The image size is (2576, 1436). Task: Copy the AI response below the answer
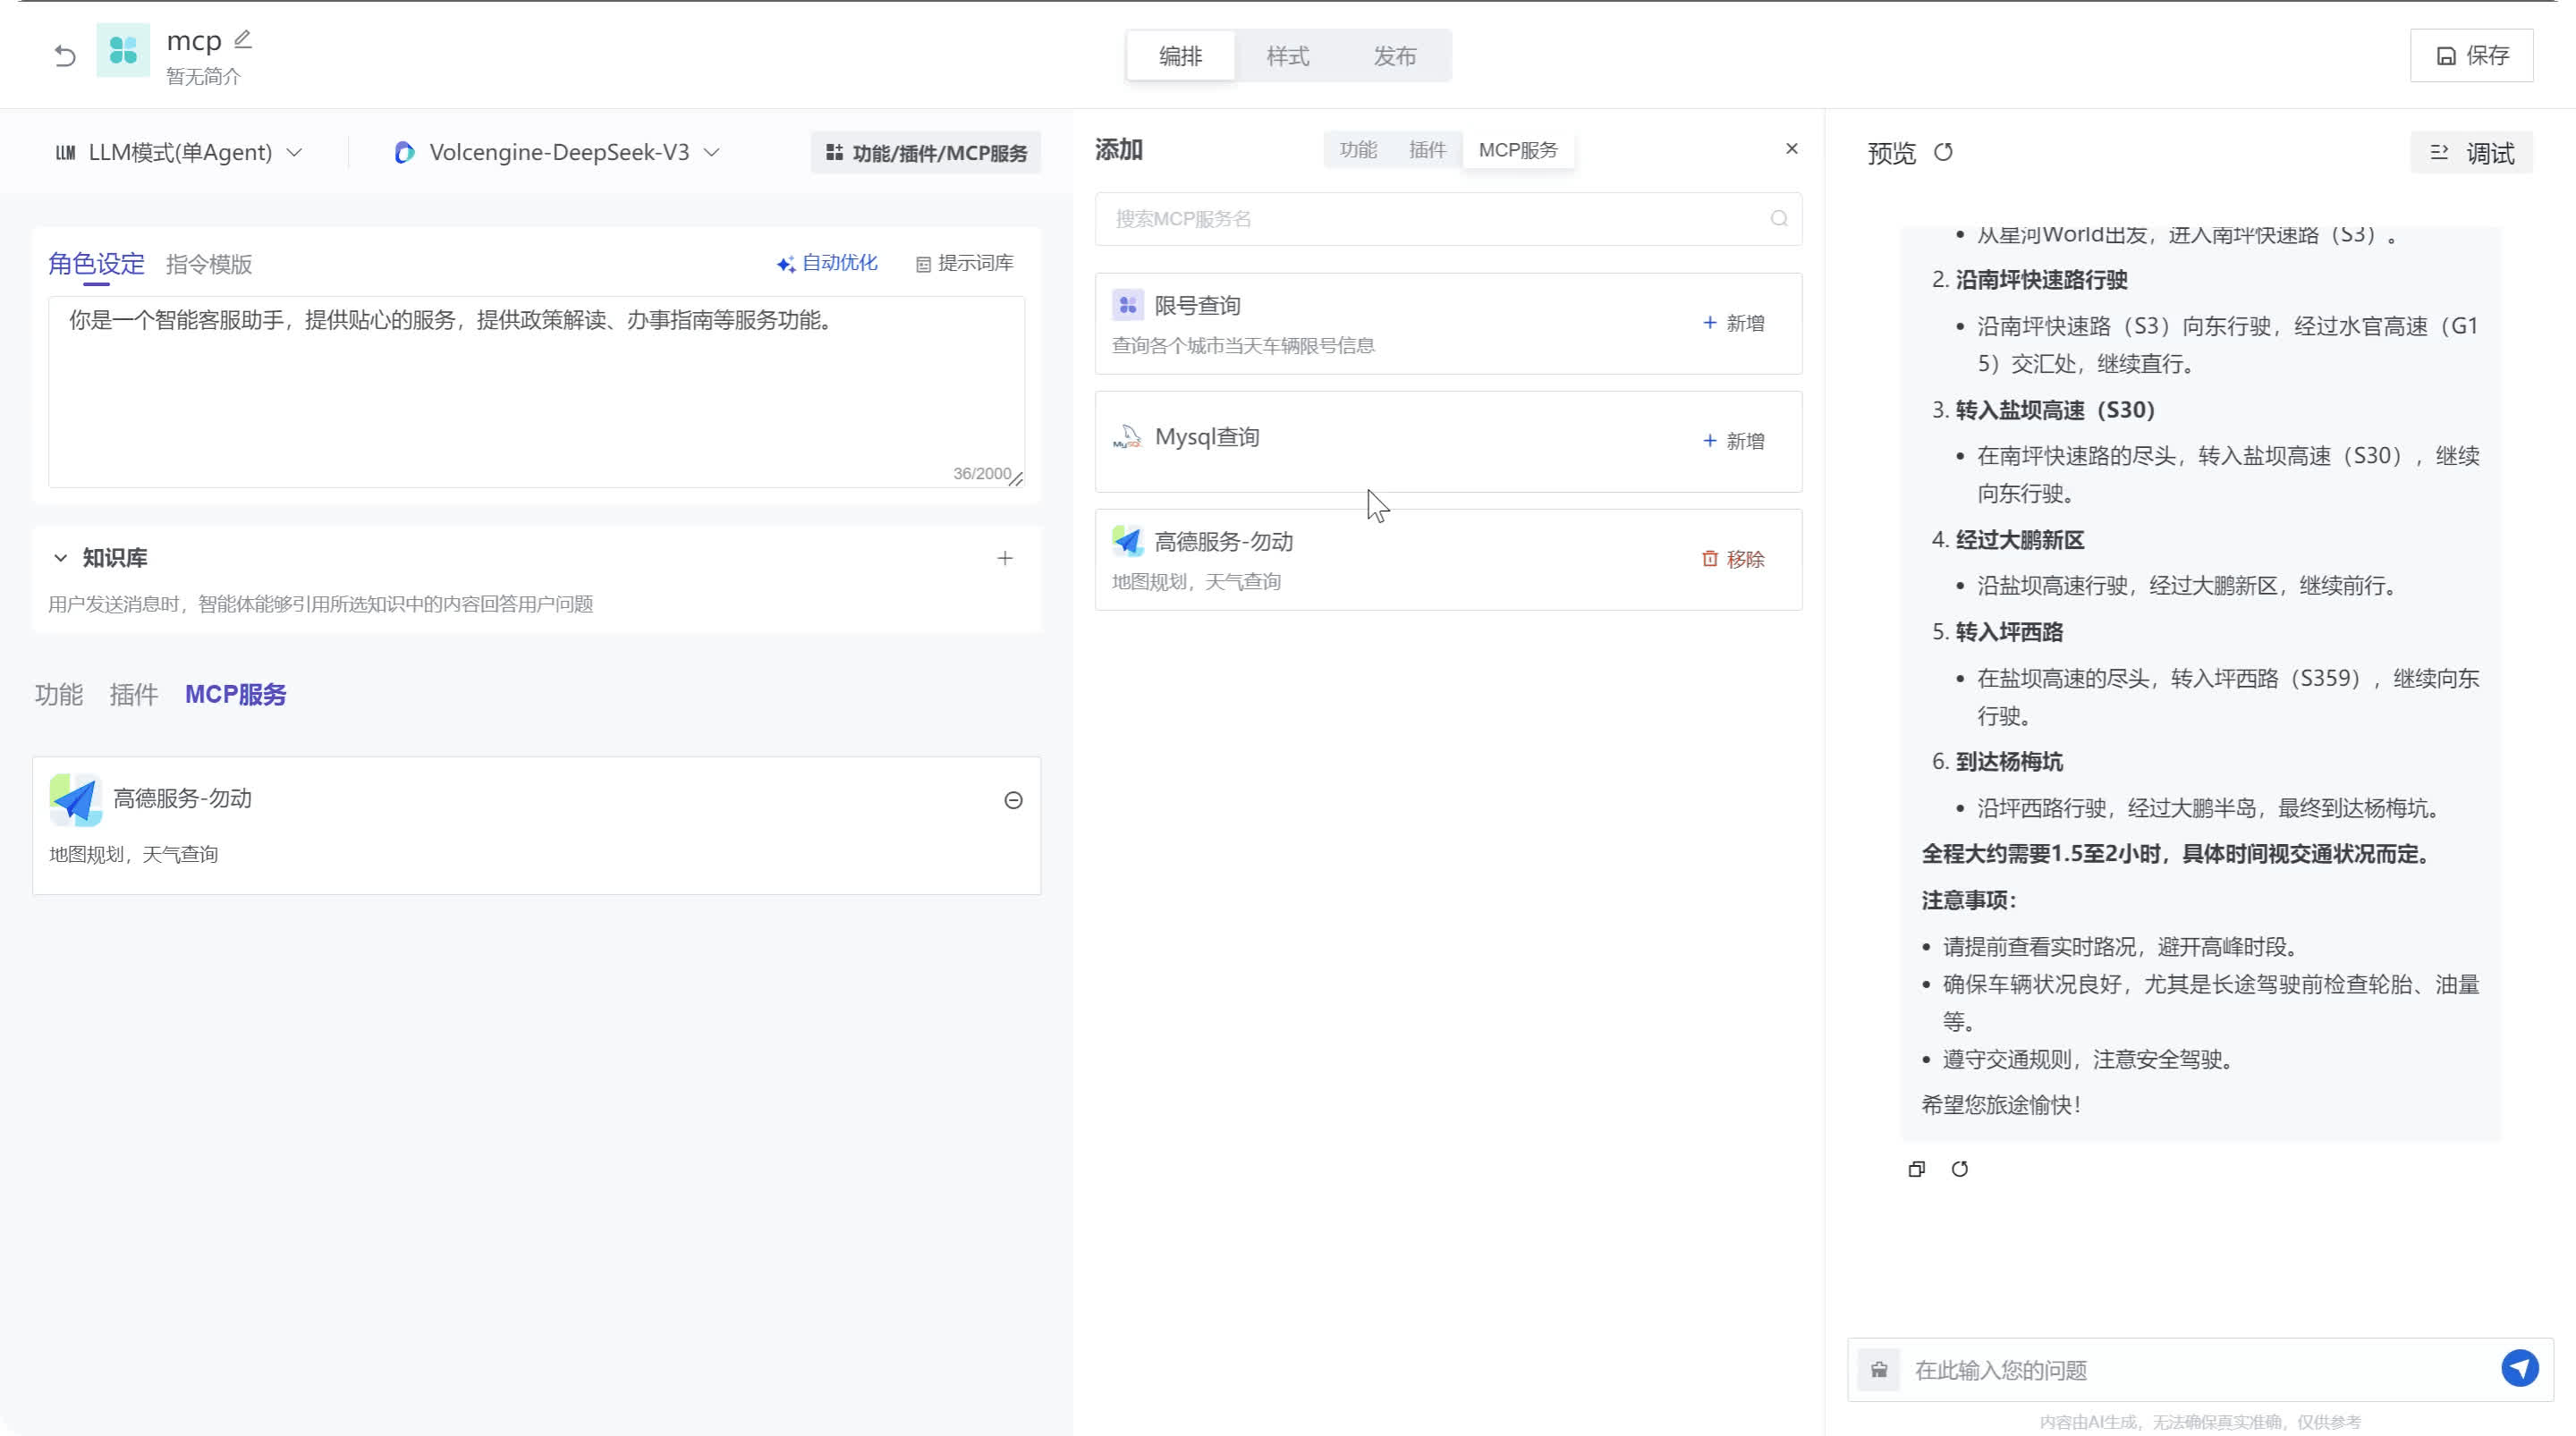1917,1168
